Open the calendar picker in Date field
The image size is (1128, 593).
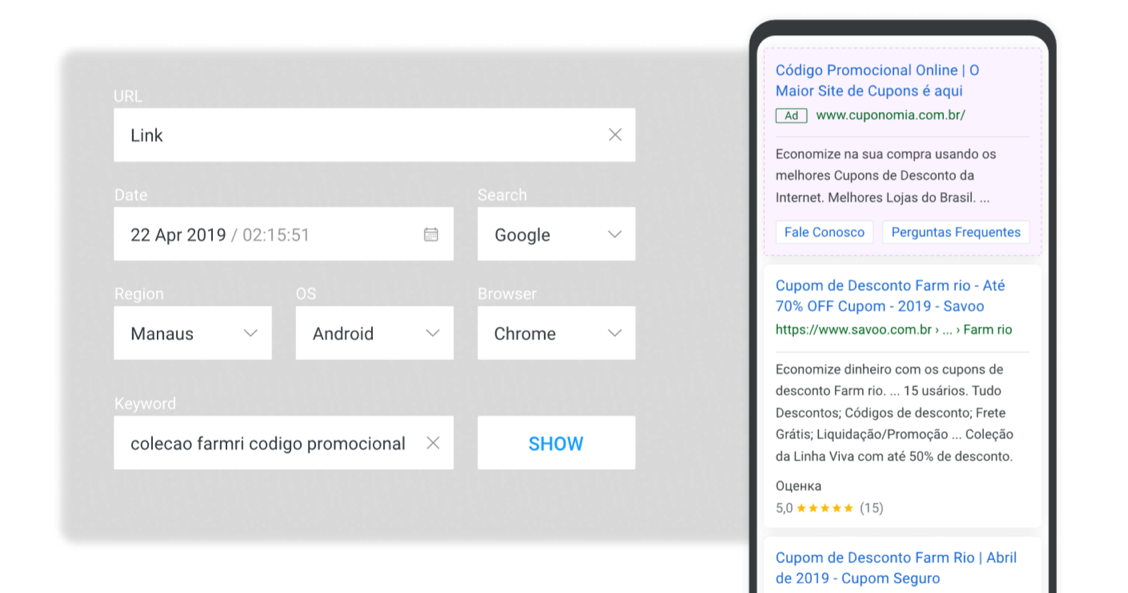point(431,234)
